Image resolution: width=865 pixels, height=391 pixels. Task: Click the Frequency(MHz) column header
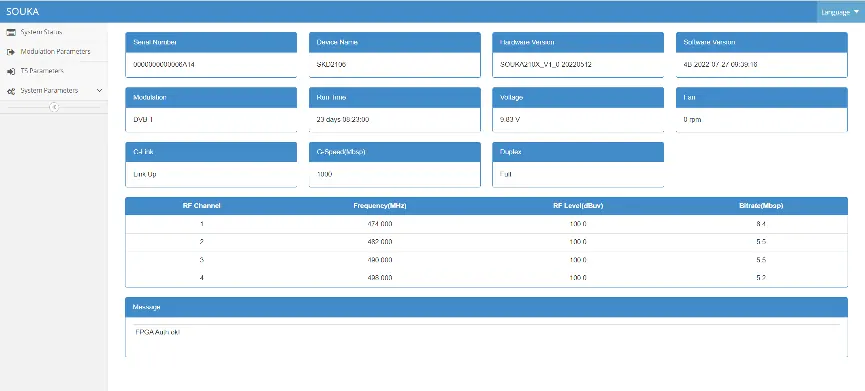[380, 206]
